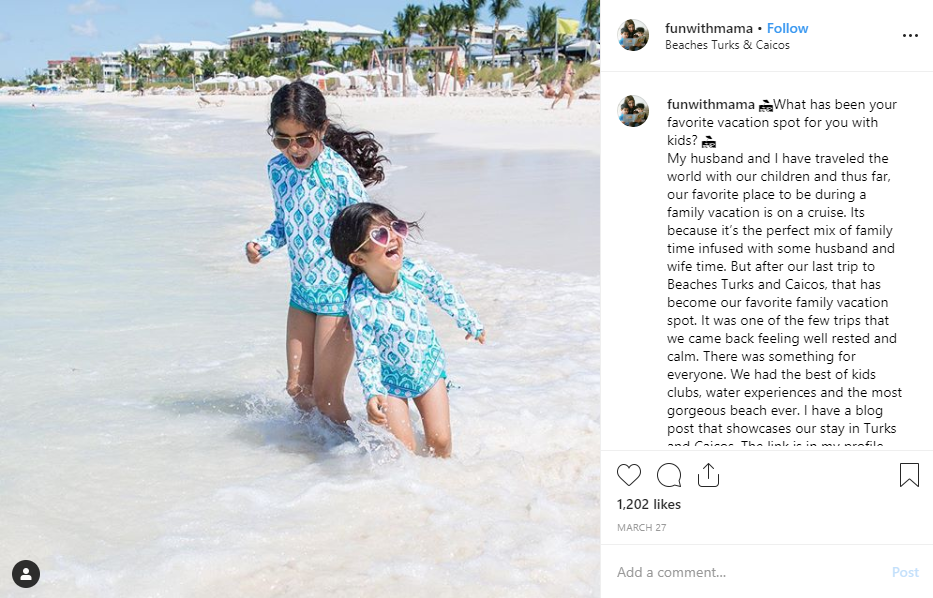Save post with bookmark icon
The height and width of the screenshot is (598, 933).
909,475
